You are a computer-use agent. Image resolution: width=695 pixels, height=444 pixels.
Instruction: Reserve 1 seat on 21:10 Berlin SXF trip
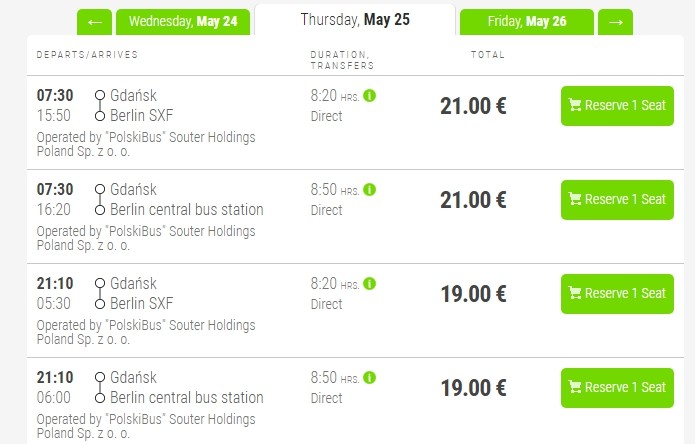(x=617, y=294)
